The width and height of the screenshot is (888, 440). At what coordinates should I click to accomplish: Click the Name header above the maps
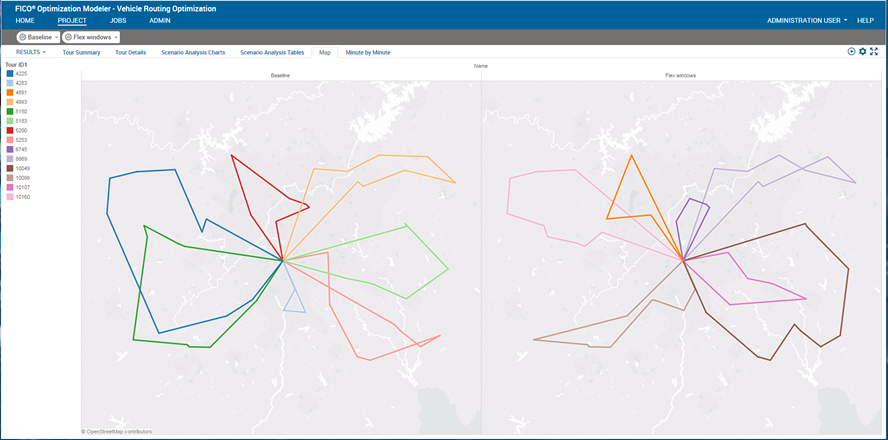481,66
